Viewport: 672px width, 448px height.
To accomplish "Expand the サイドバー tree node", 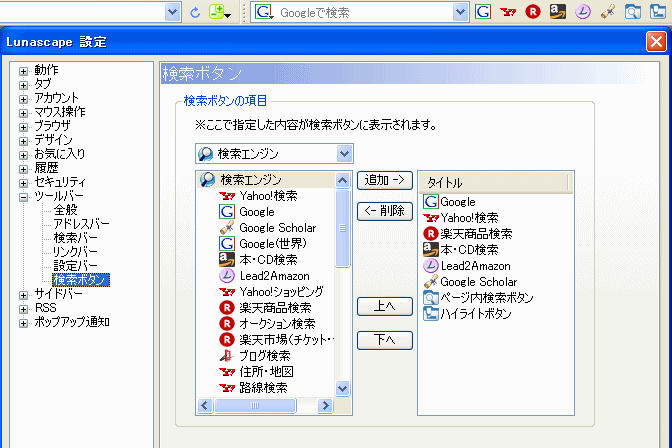I will (24, 295).
